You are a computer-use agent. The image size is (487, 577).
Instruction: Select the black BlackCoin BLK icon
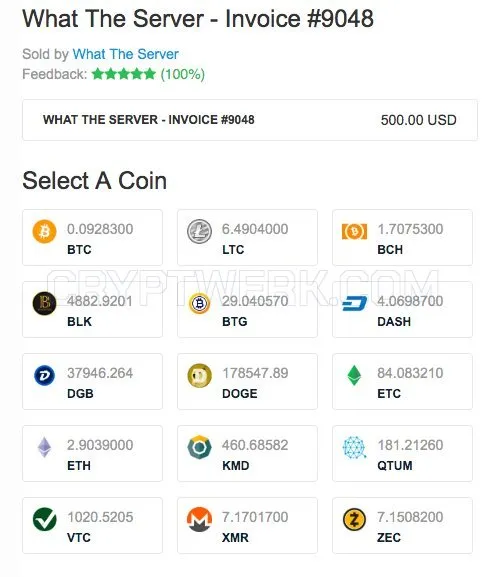point(45,303)
